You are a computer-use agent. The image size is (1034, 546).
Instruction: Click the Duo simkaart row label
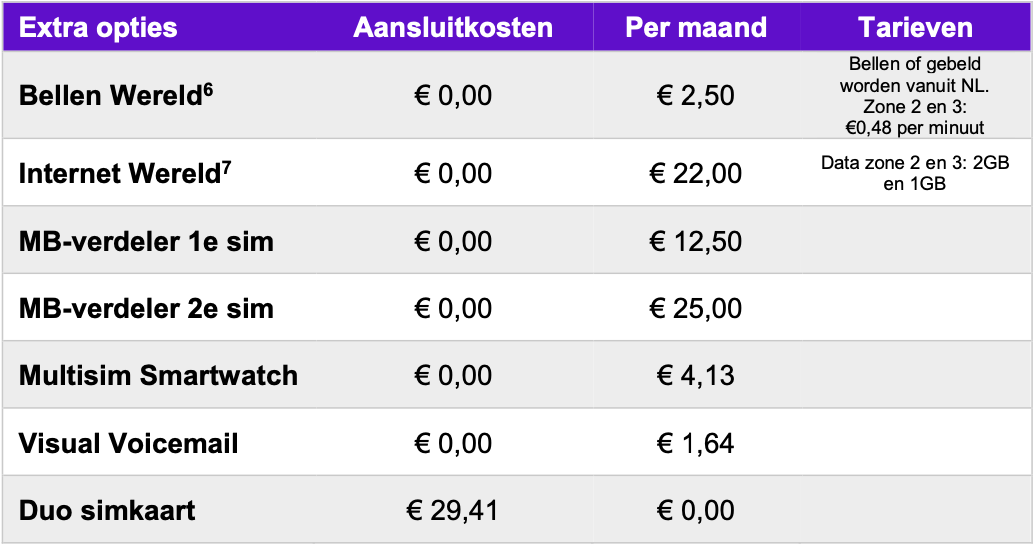pyautogui.click(x=107, y=510)
